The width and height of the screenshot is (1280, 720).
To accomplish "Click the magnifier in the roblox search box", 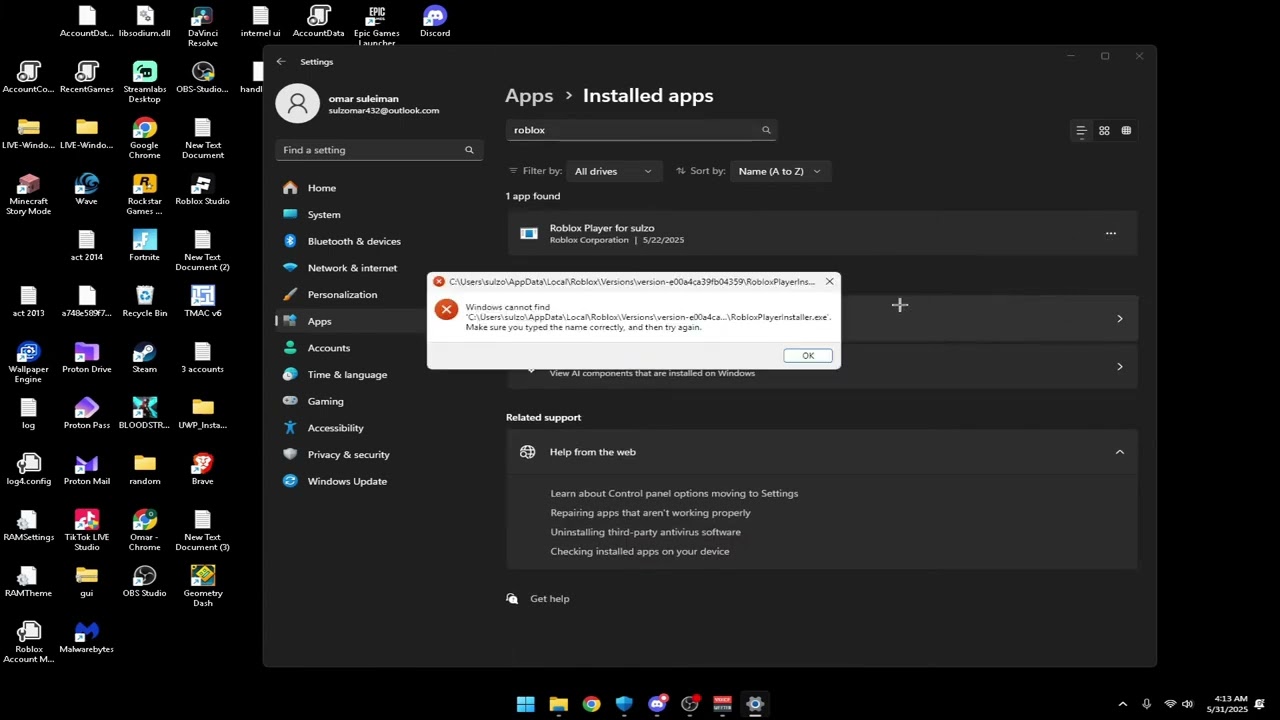I will (x=766, y=130).
